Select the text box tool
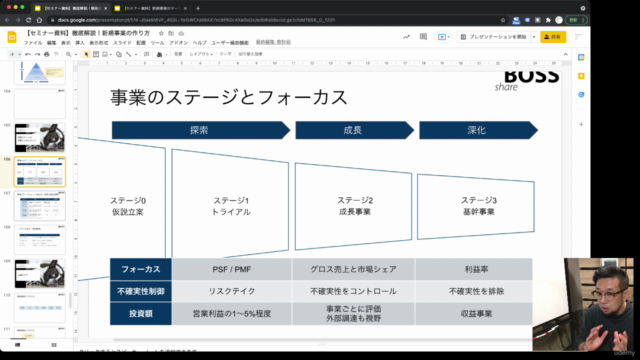The width and height of the screenshot is (640, 360). 96,54
